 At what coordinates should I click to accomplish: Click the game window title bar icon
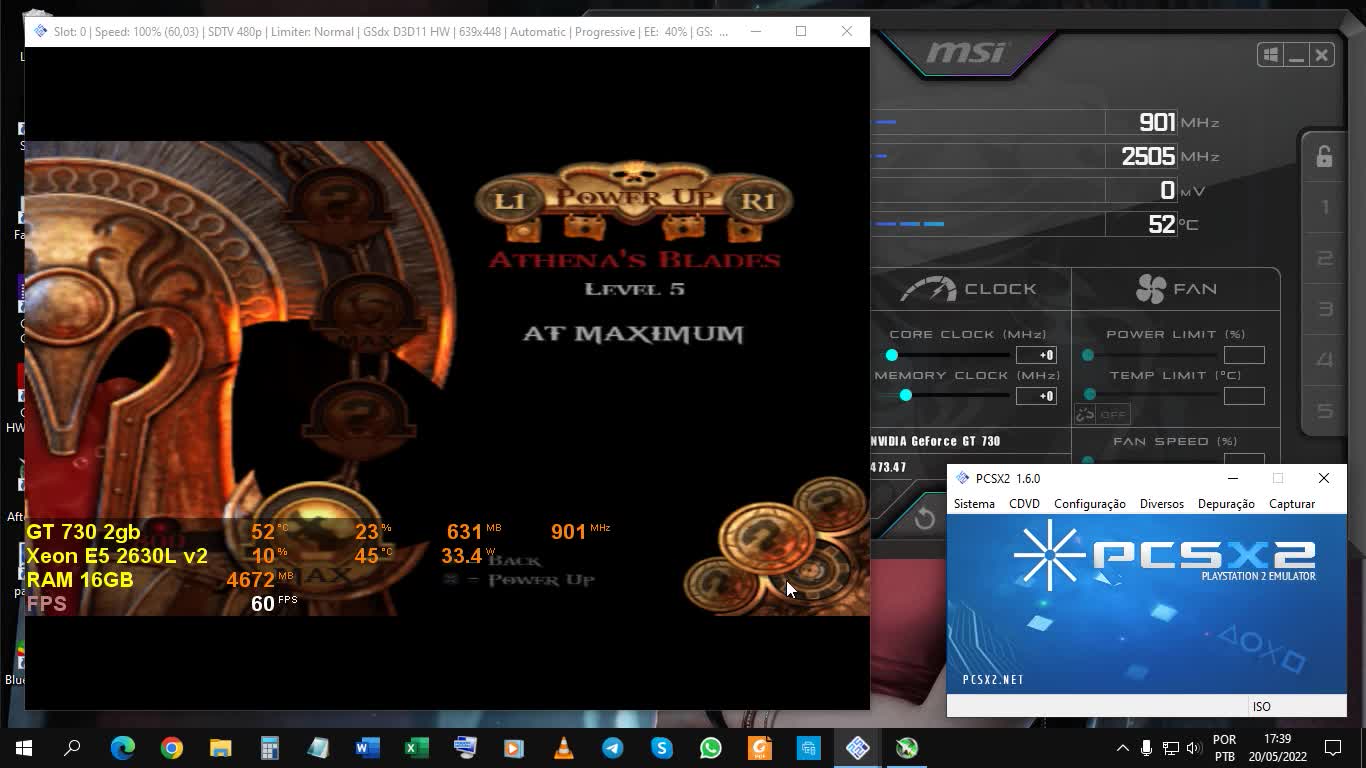click(40, 32)
